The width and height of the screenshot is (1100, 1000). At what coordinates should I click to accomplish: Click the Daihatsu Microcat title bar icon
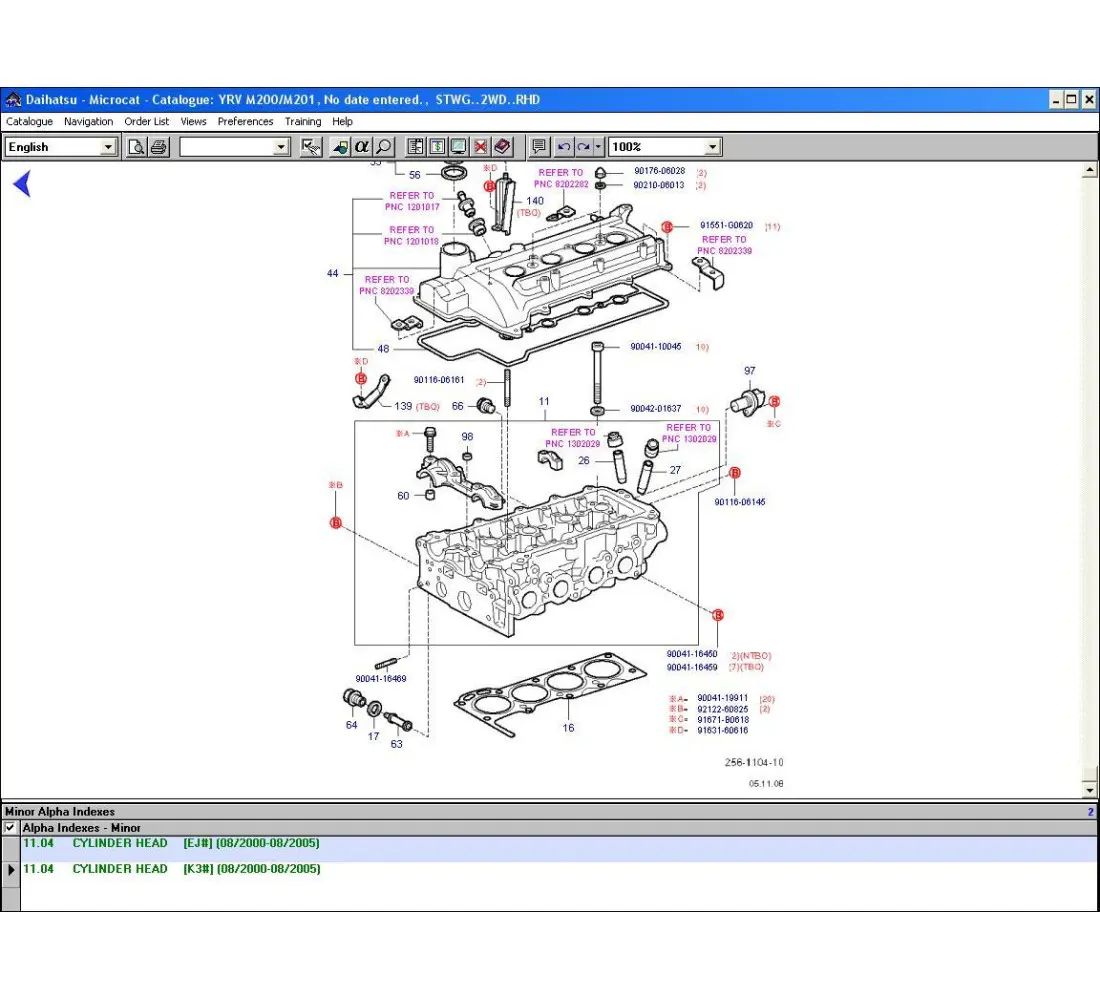coord(13,100)
